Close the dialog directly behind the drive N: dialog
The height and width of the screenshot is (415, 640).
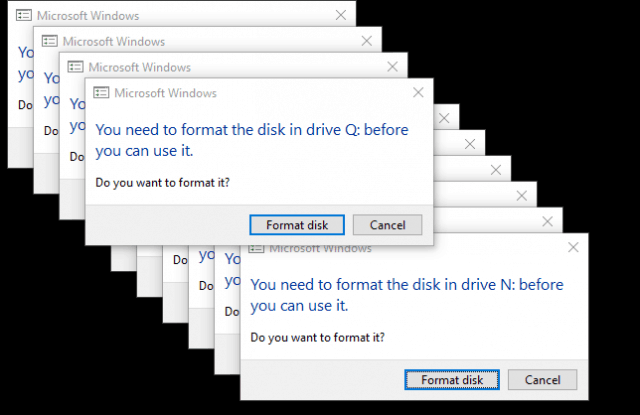(547, 222)
